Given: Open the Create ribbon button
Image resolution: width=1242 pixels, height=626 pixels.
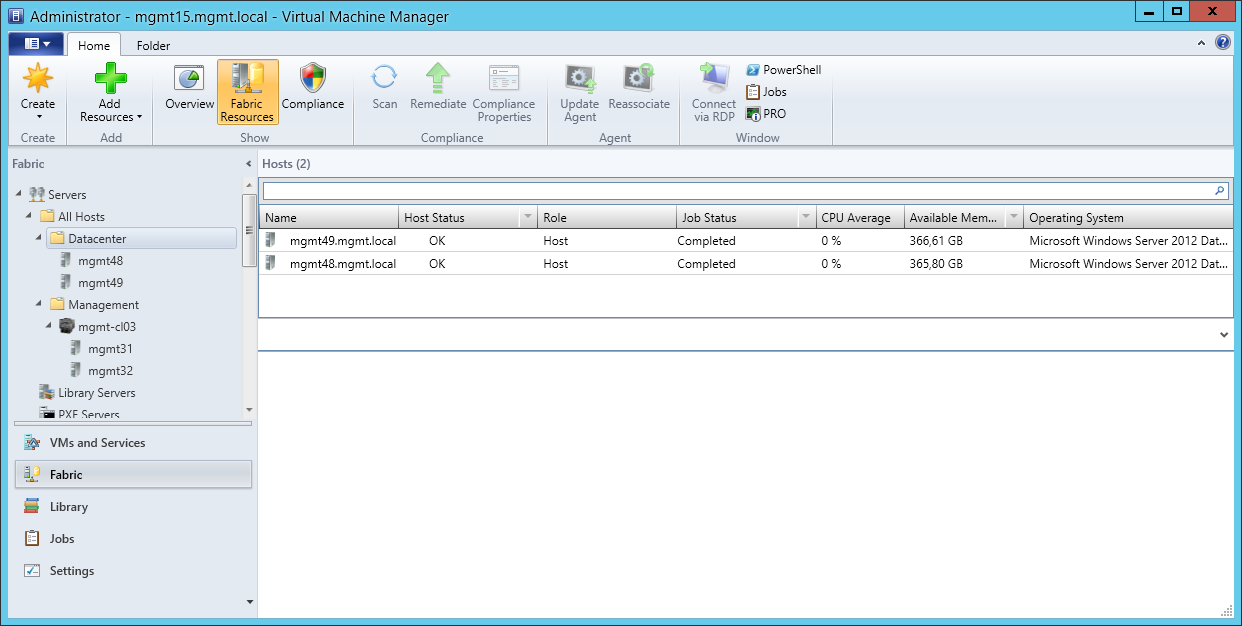Looking at the screenshot, I should [x=38, y=92].
